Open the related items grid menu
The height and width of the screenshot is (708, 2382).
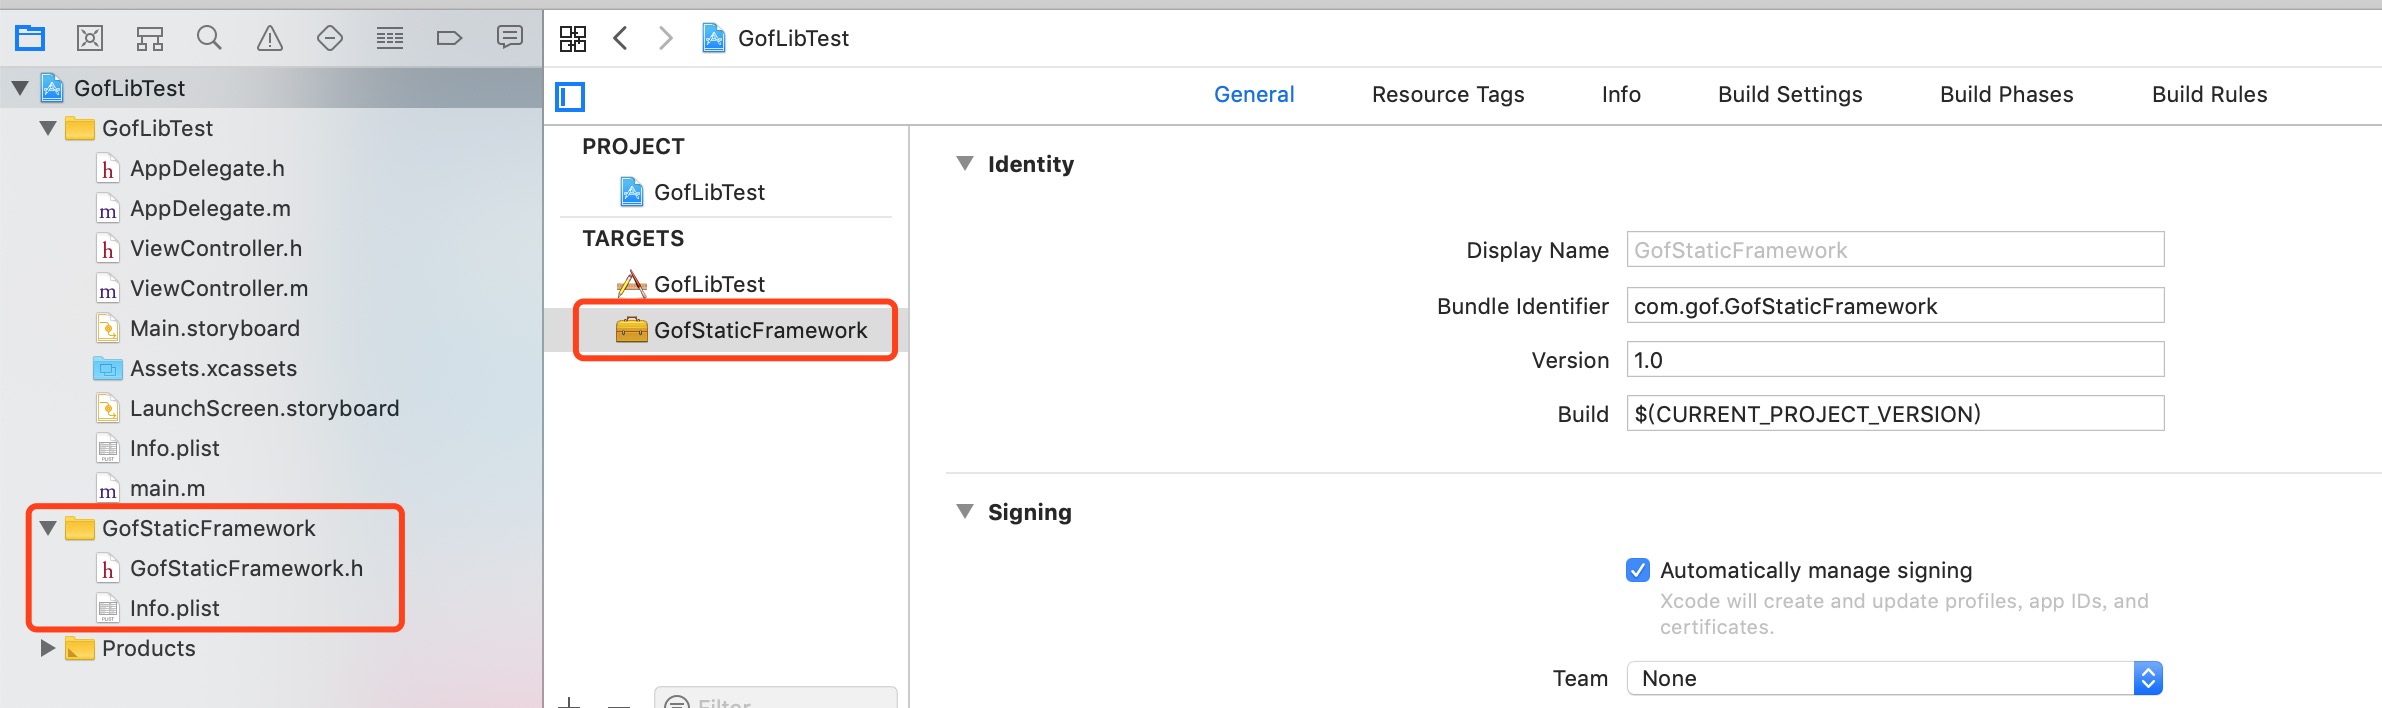point(573,38)
